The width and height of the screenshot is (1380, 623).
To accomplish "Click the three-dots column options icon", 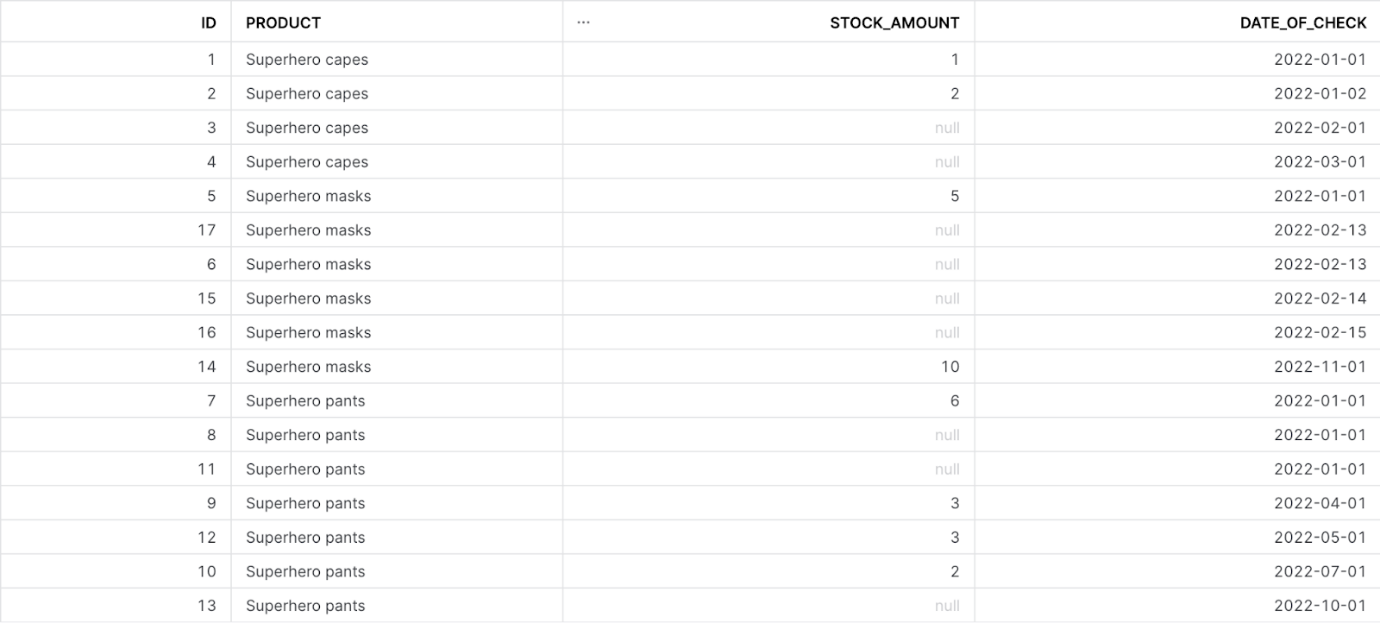I will point(583,22).
